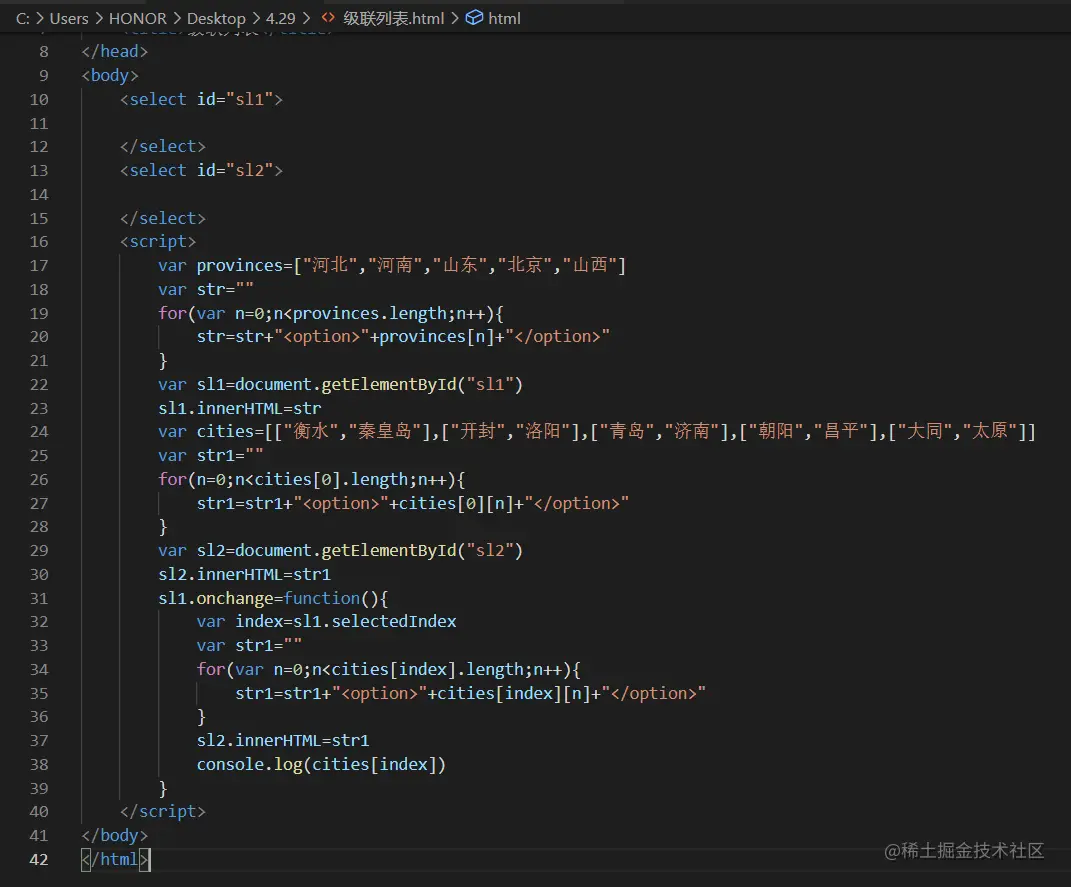Click the chevron after 'Users' breadcrumb

pos(99,18)
